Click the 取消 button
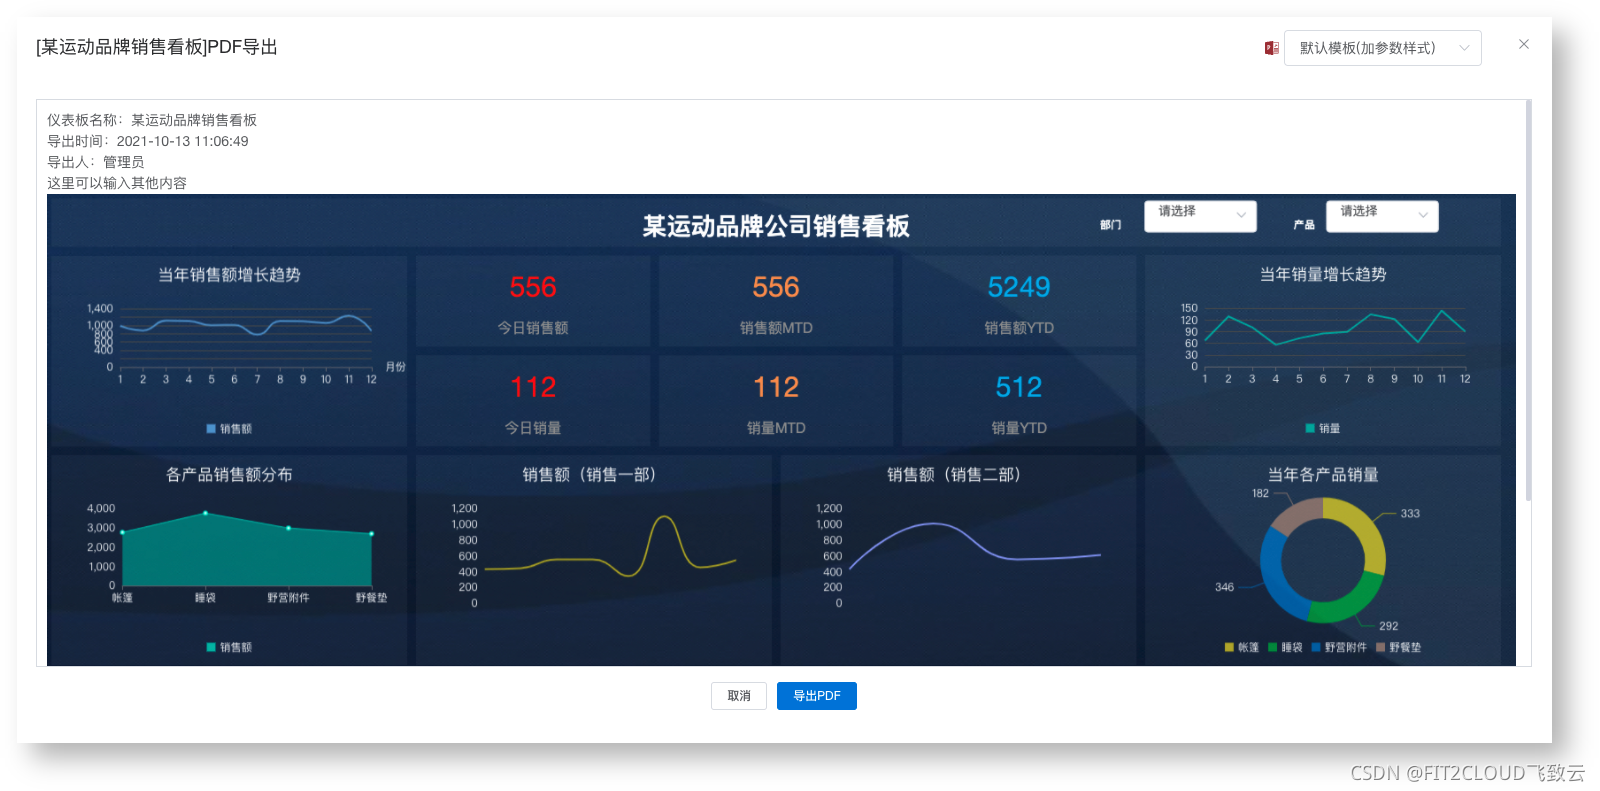 click(739, 696)
